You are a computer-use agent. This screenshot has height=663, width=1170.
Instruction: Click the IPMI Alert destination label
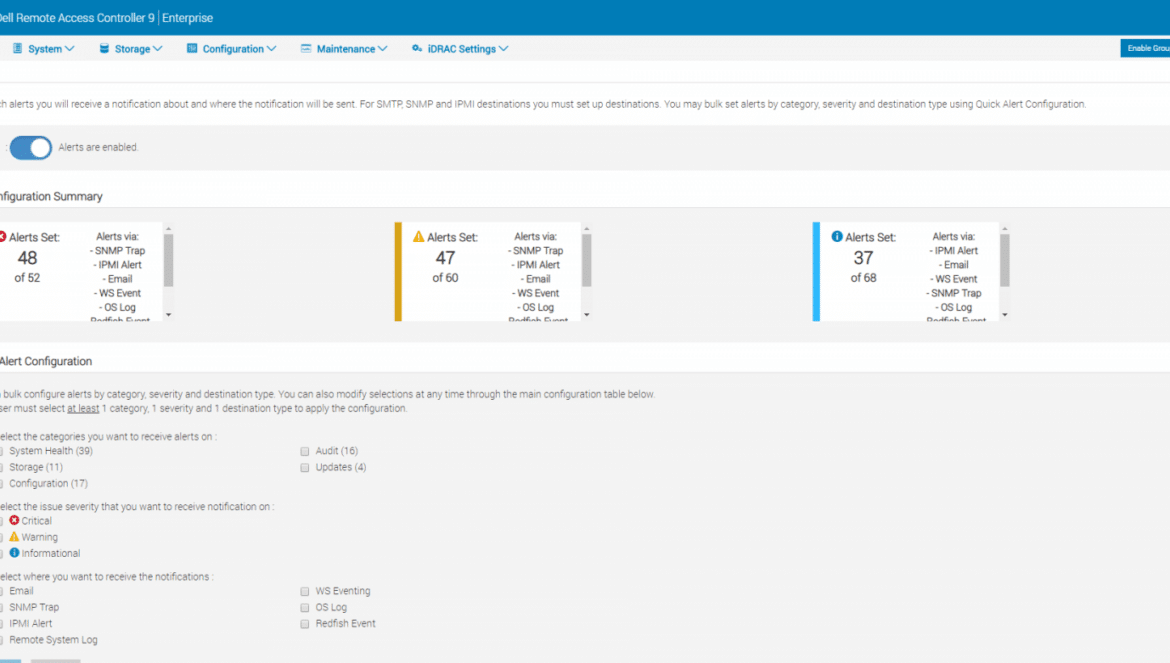(x=31, y=624)
